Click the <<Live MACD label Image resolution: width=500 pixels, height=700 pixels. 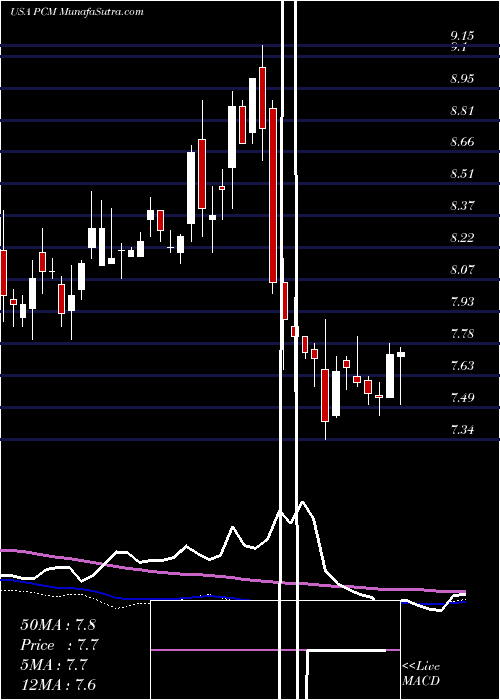(x=421, y=673)
